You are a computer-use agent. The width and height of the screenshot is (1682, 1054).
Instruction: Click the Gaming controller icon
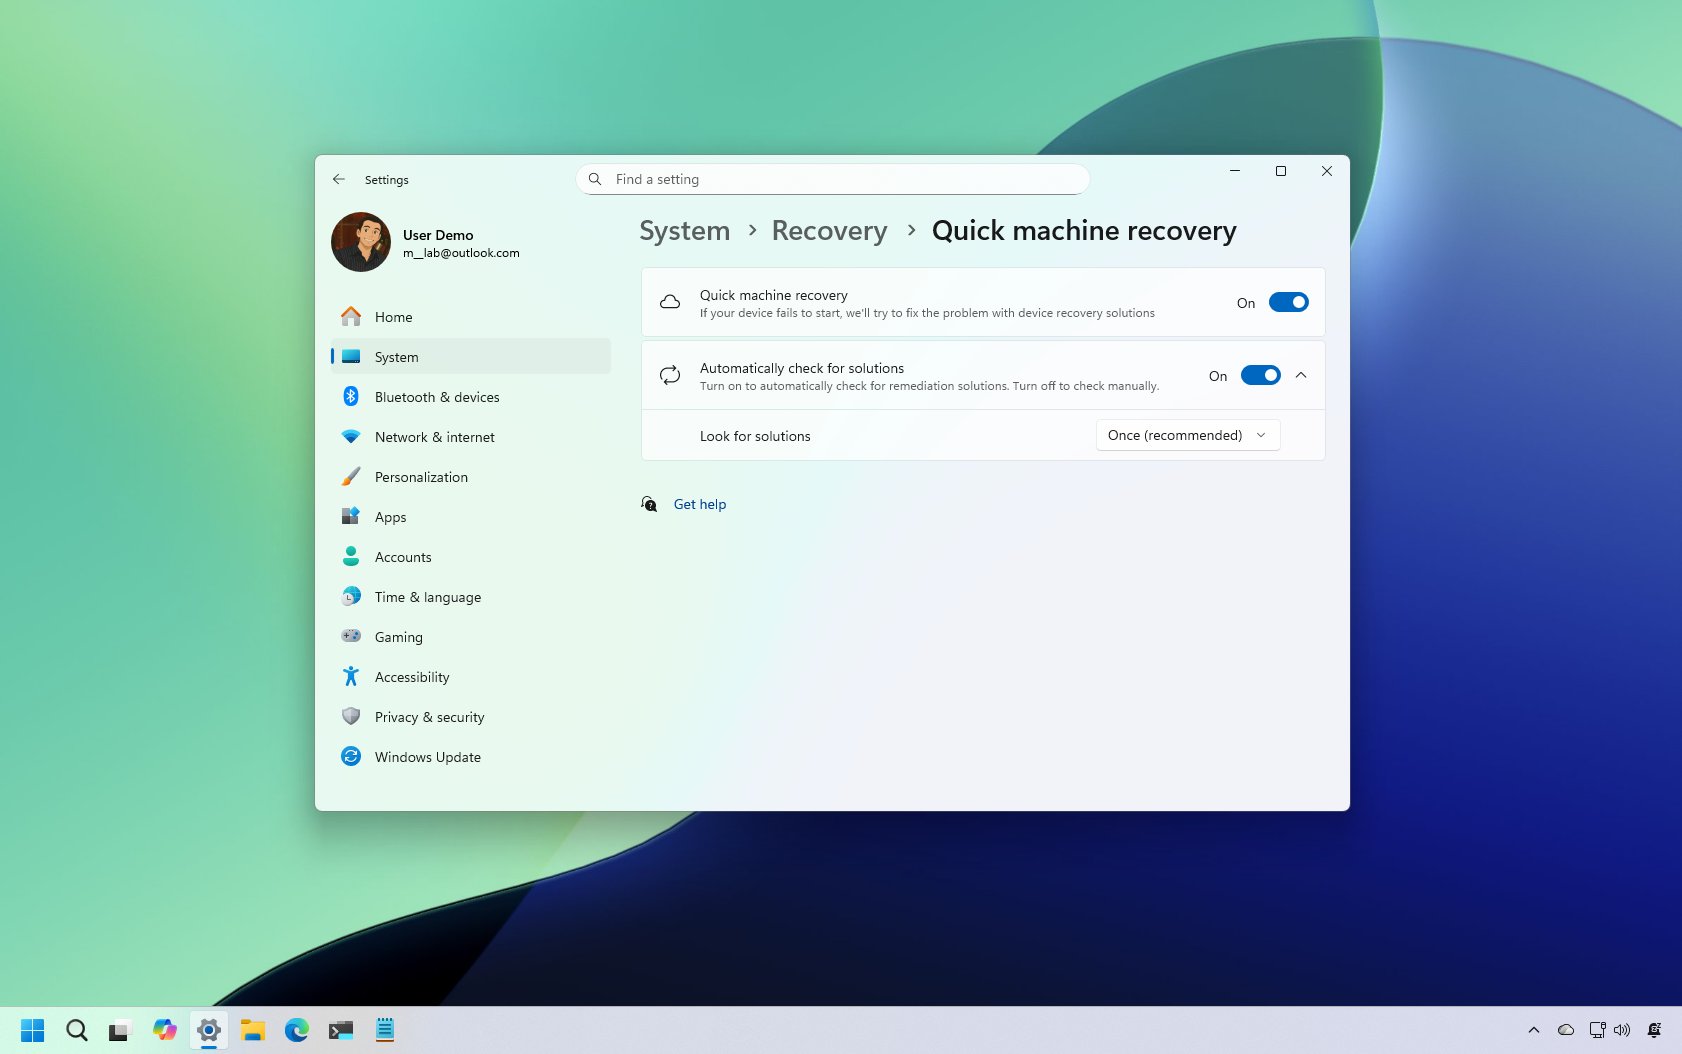[351, 636]
